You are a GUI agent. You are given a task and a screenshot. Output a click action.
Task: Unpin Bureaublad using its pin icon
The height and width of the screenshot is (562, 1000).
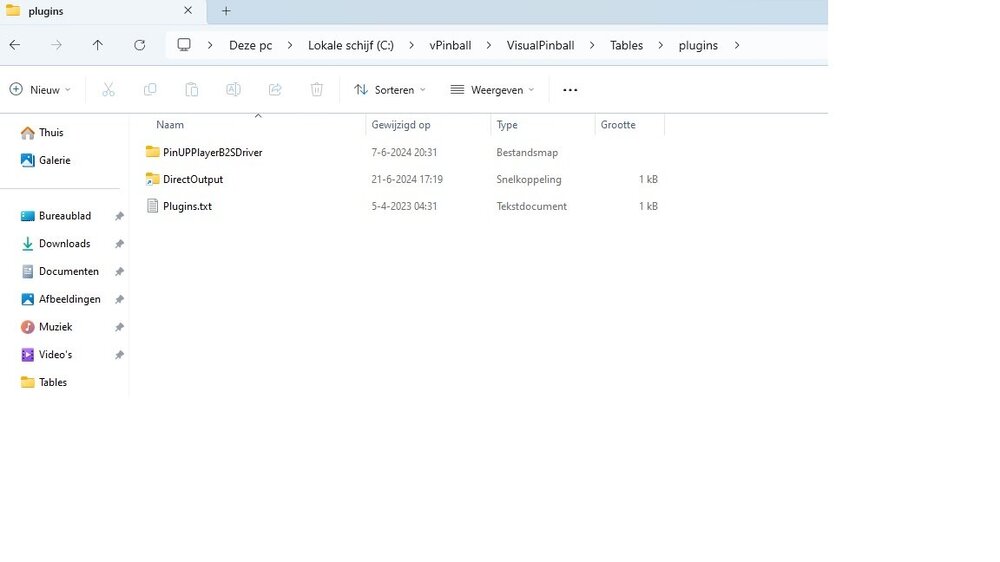(119, 216)
